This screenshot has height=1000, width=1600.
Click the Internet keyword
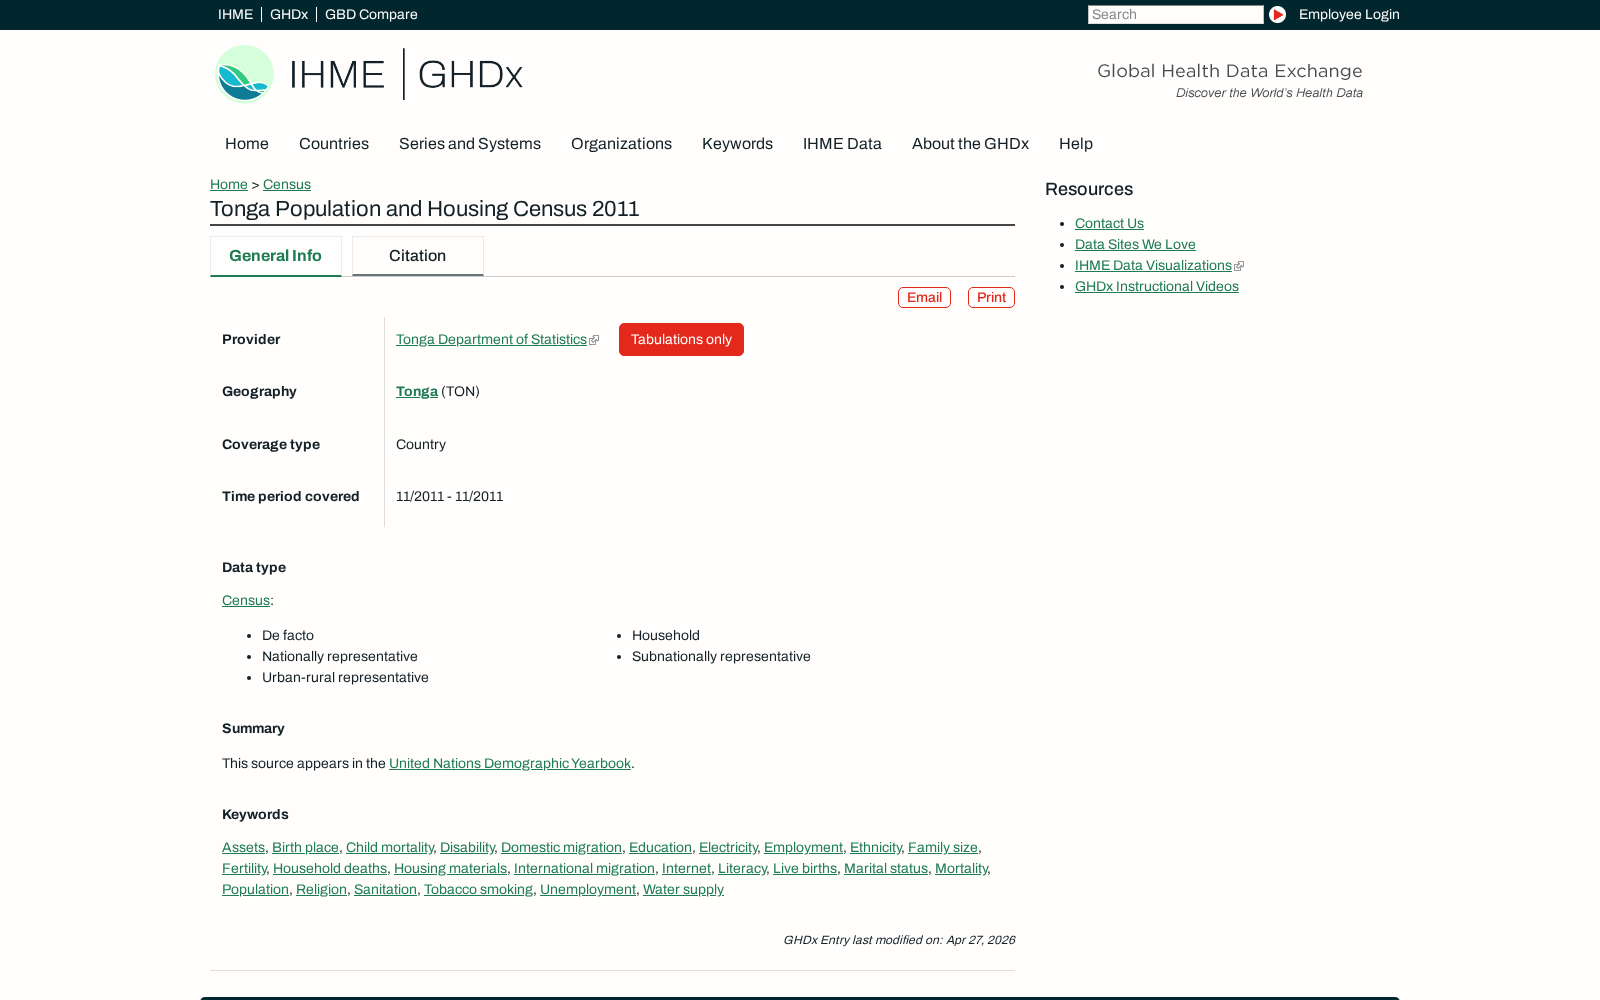pos(686,868)
